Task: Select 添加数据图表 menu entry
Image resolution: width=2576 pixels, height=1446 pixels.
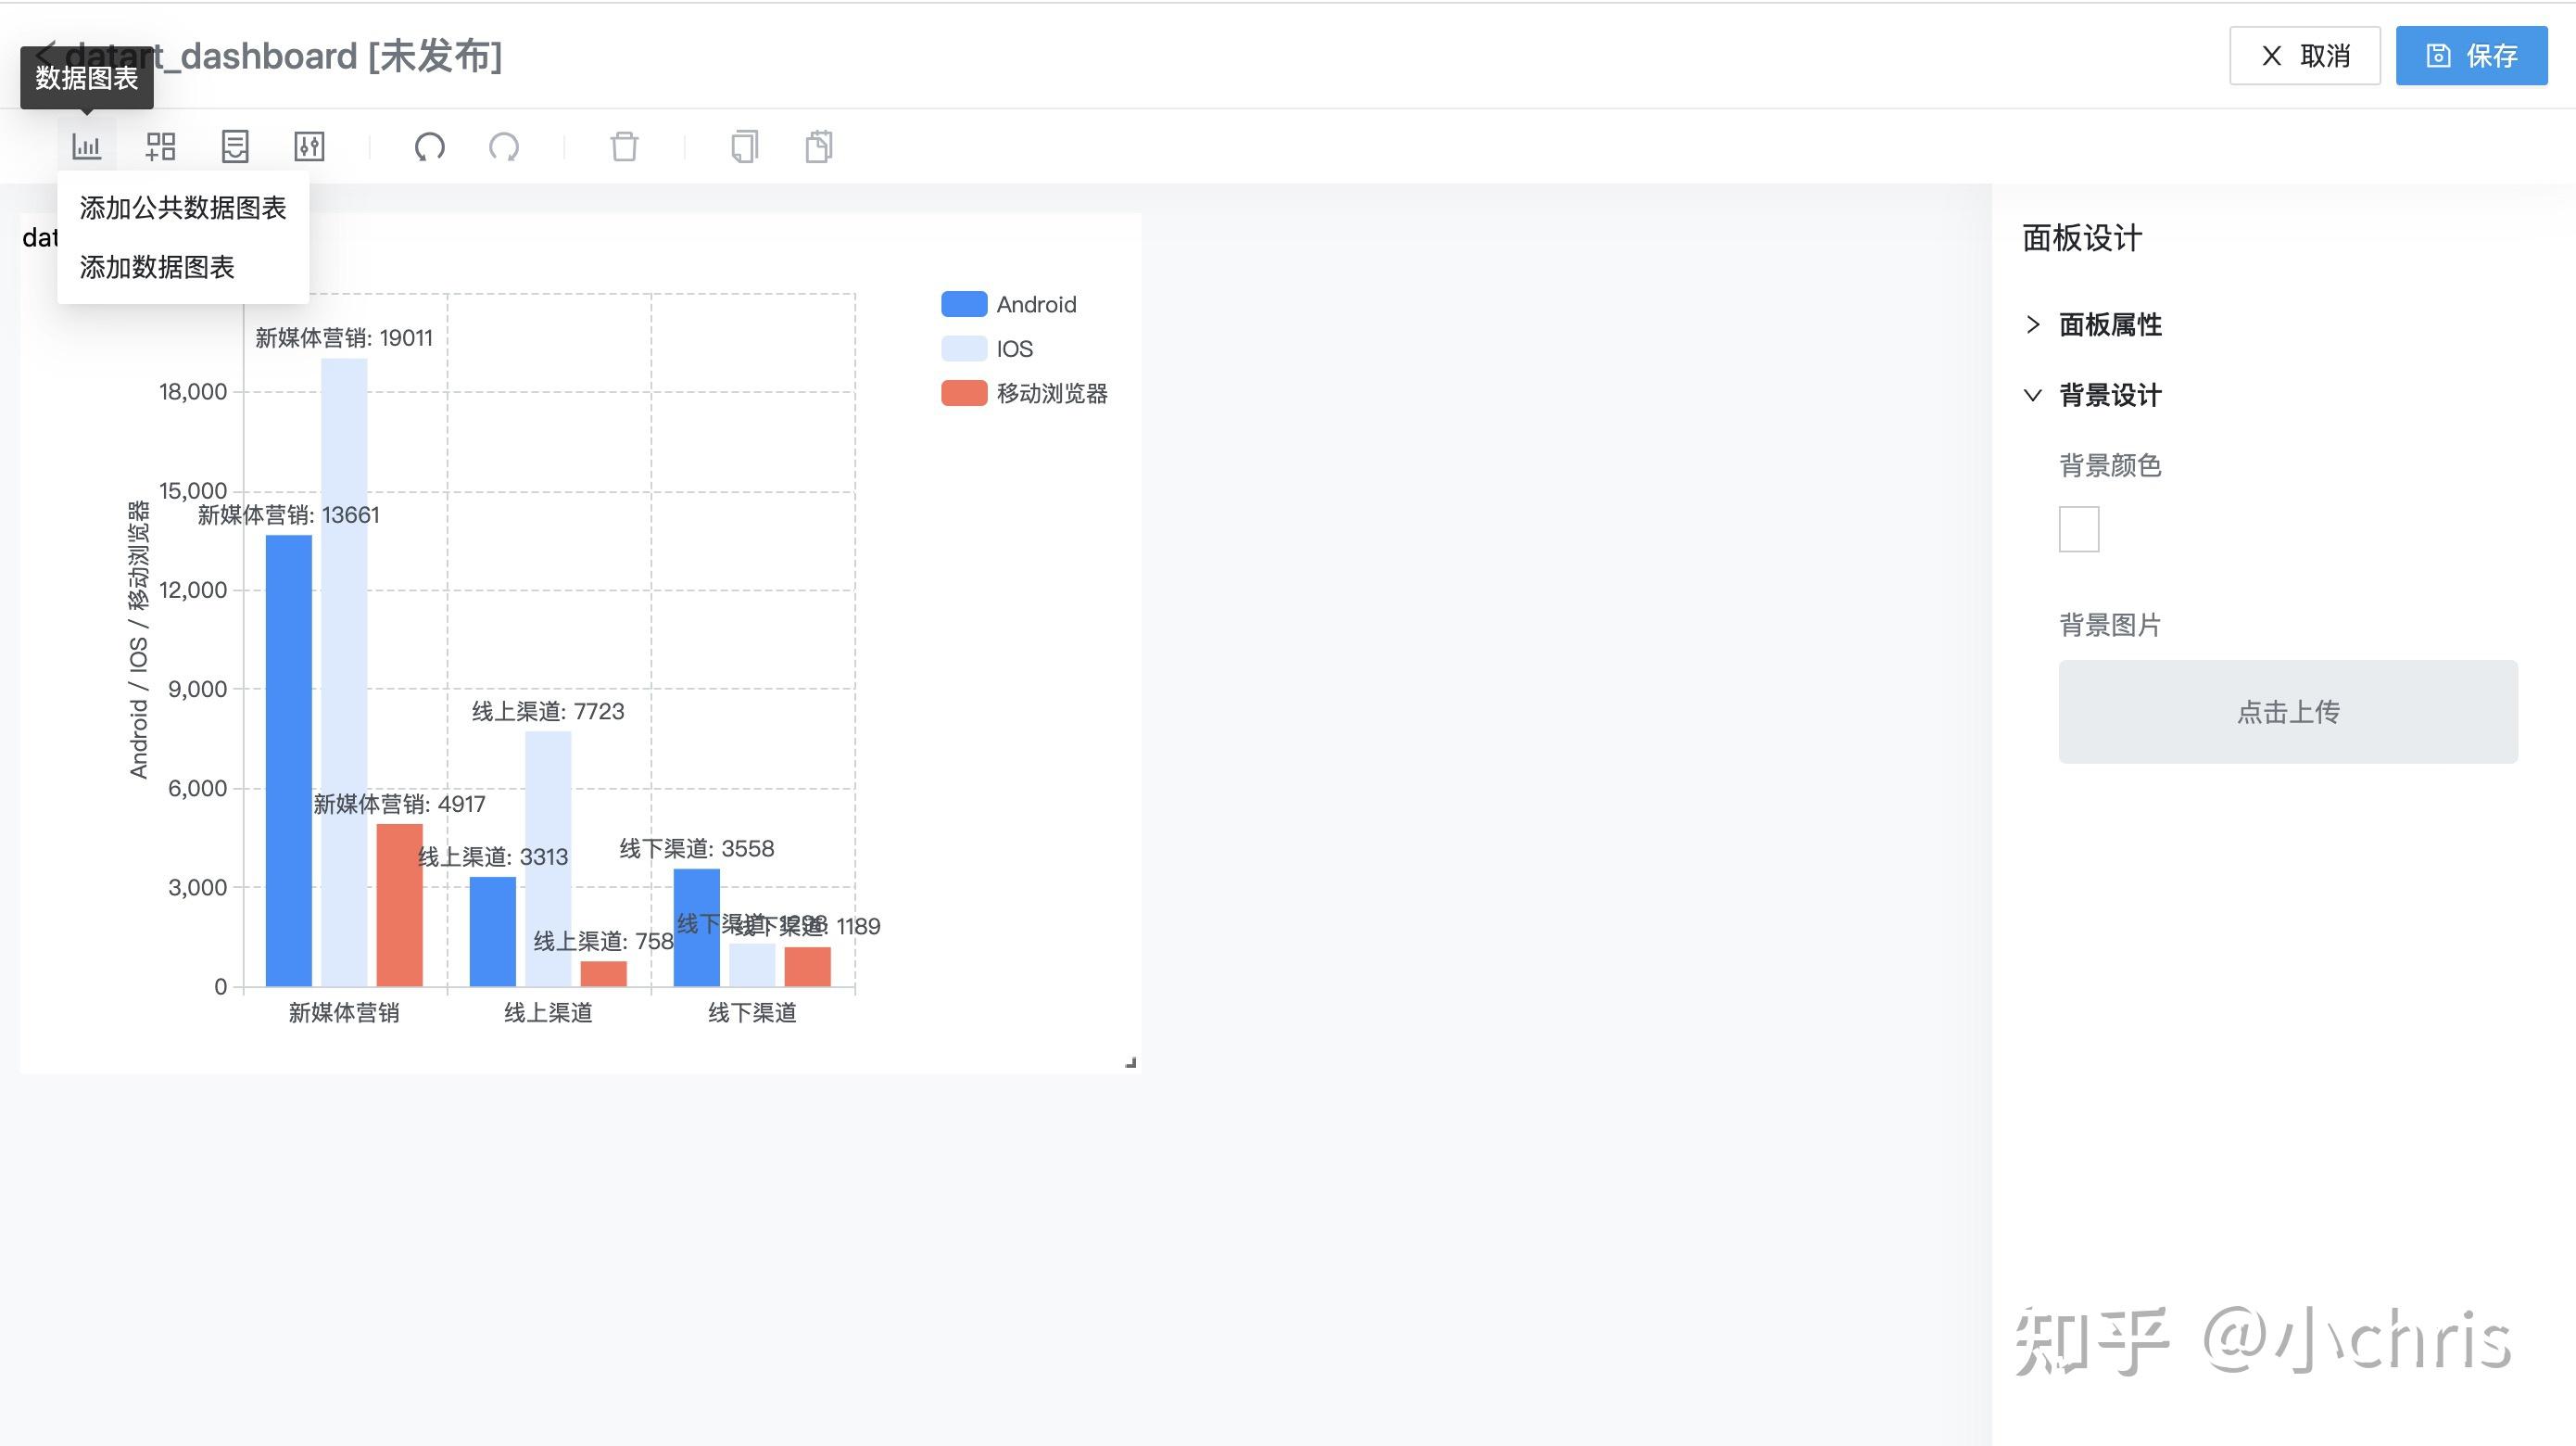Action: point(157,267)
